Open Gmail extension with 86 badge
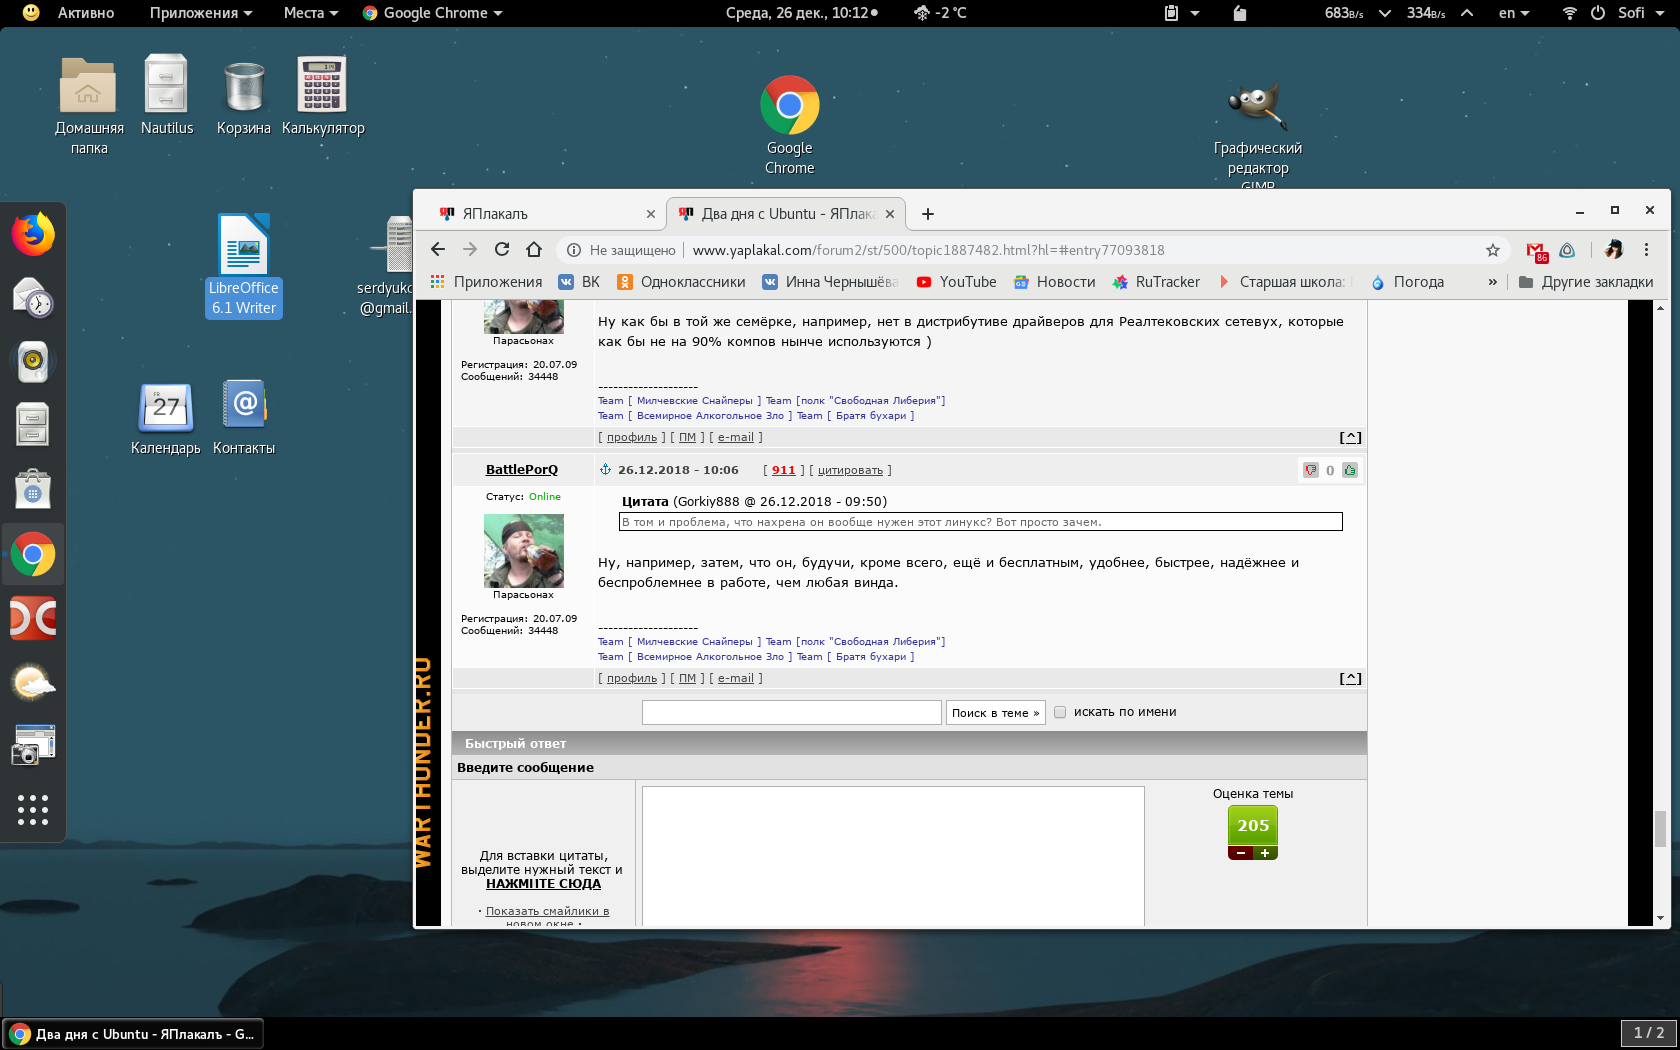This screenshot has width=1680, height=1050. coord(1537,251)
